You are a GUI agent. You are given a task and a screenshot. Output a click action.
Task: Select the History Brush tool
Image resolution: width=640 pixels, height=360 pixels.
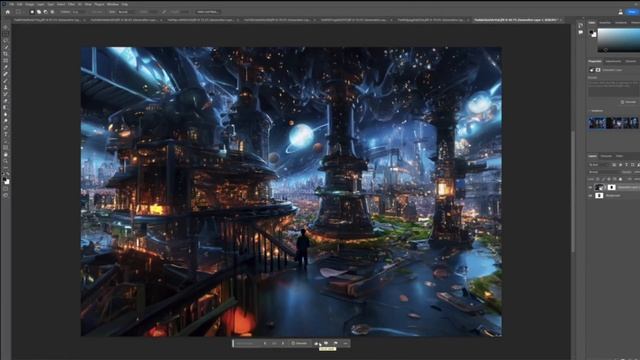[6, 94]
